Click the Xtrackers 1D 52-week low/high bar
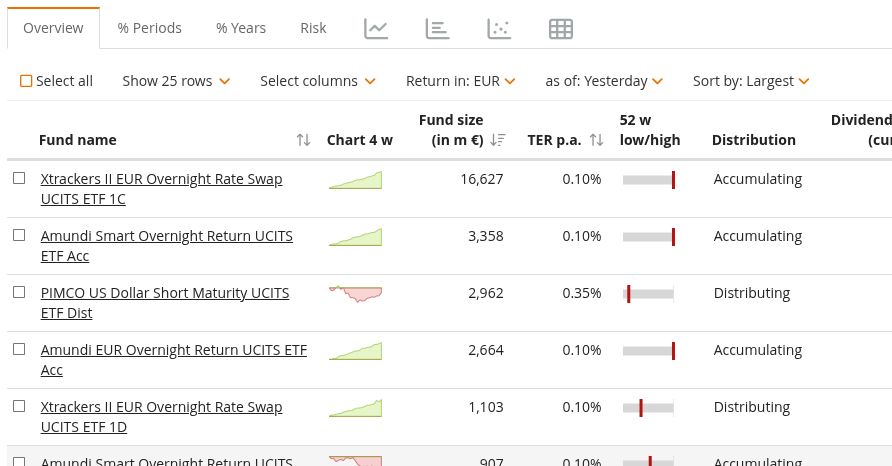892x466 pixels. (649, 407)
